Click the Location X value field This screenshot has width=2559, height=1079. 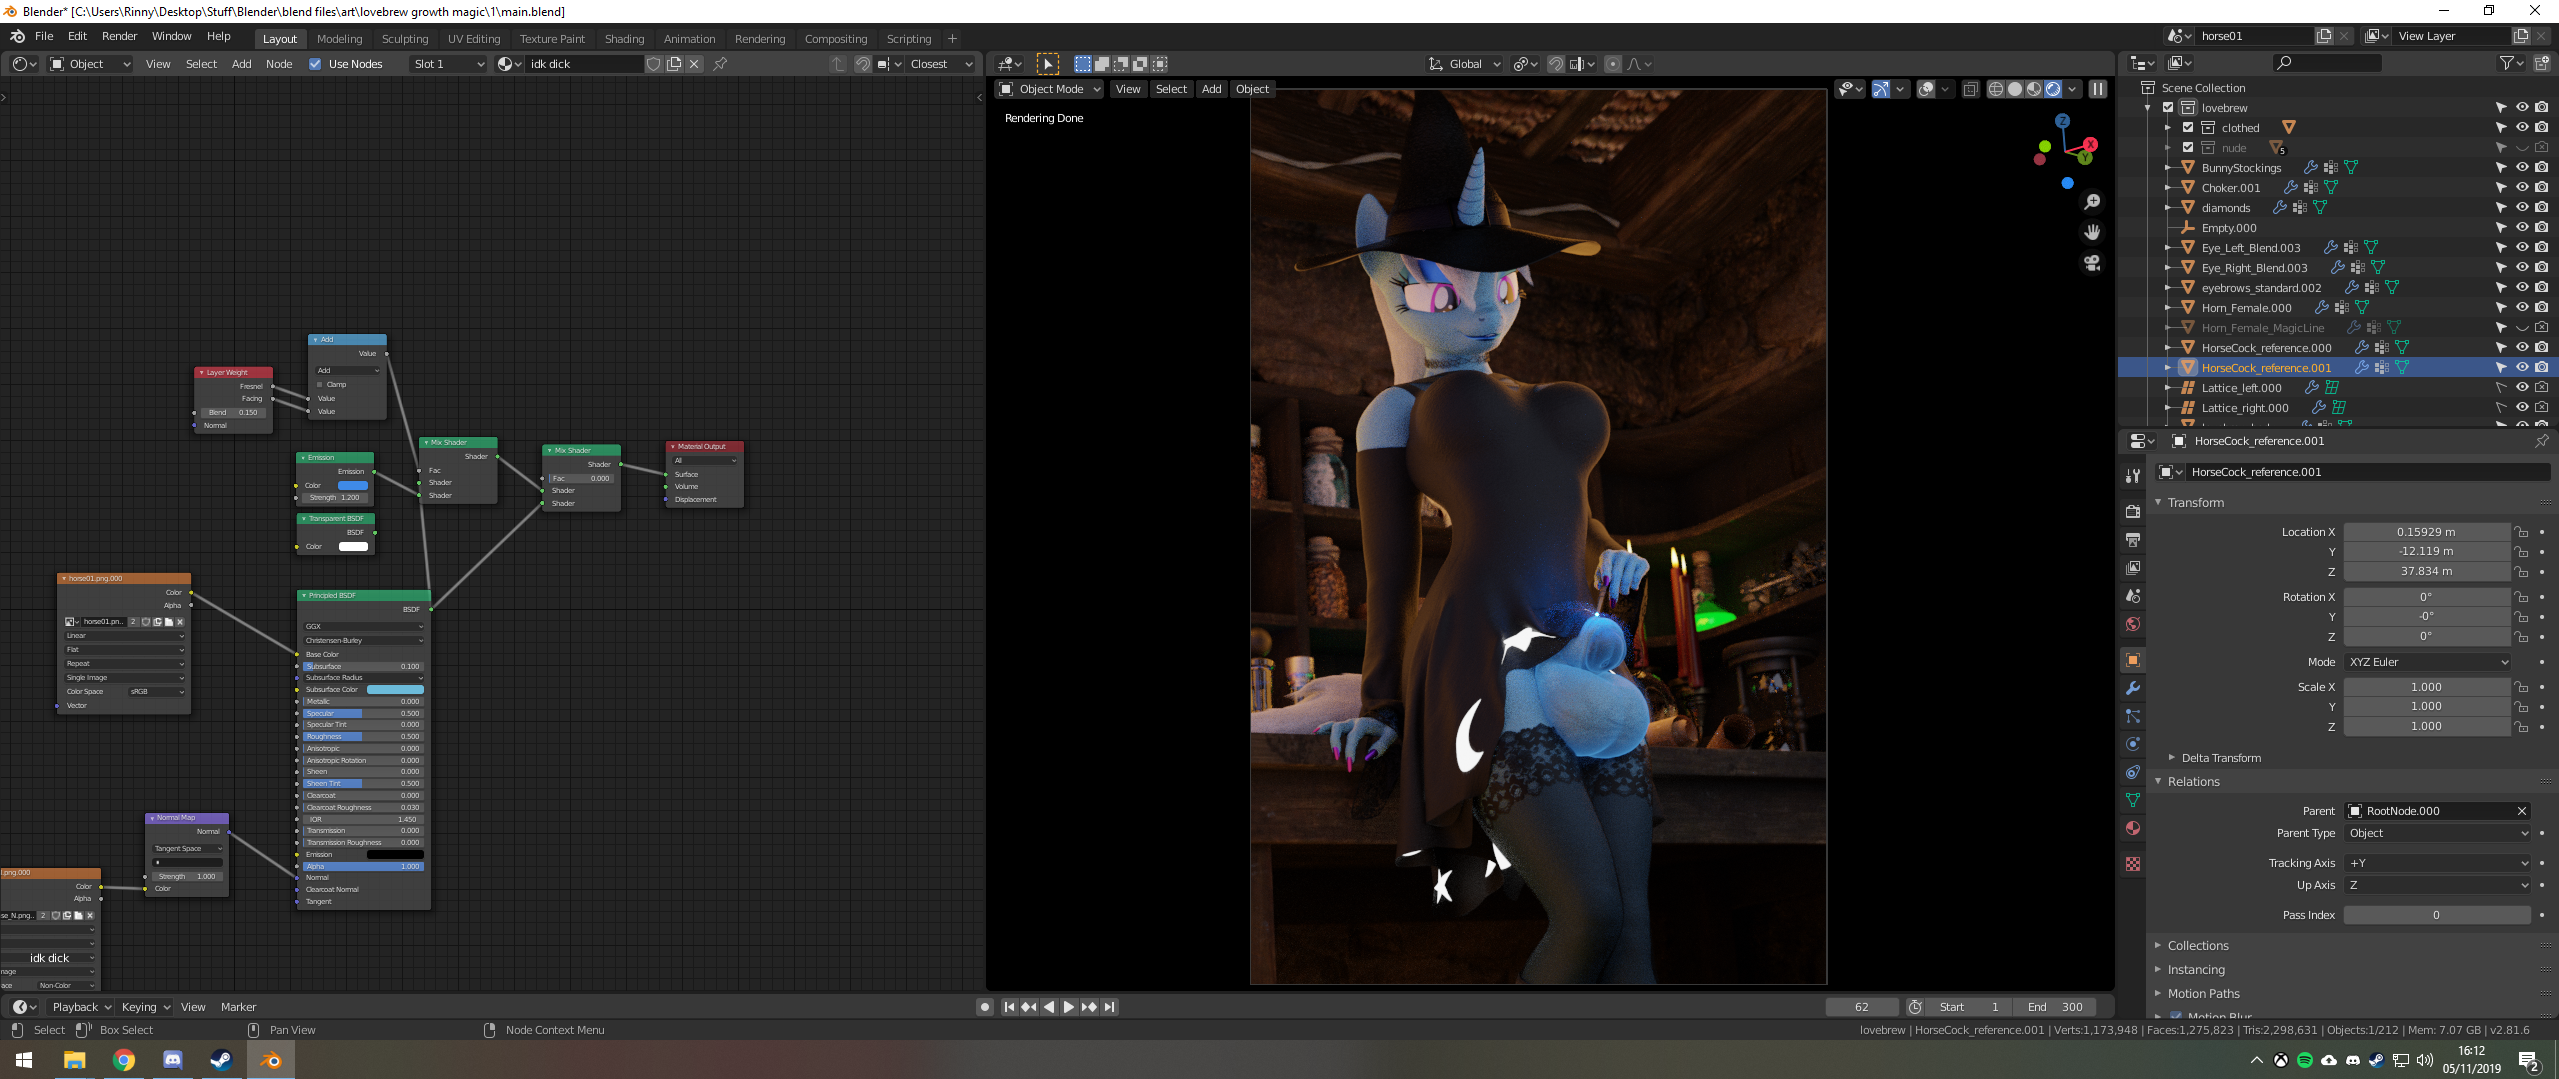pyautogui.click(x=2426, y=532)
